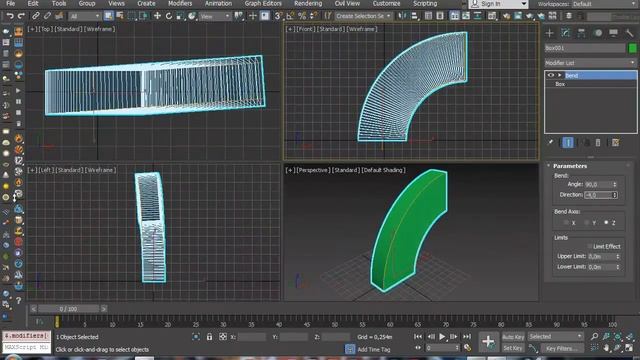This screenshot has height=360, width=640.
Task: Click the Undo arrow in the main toolbar
Action: (x=10, y=16)
